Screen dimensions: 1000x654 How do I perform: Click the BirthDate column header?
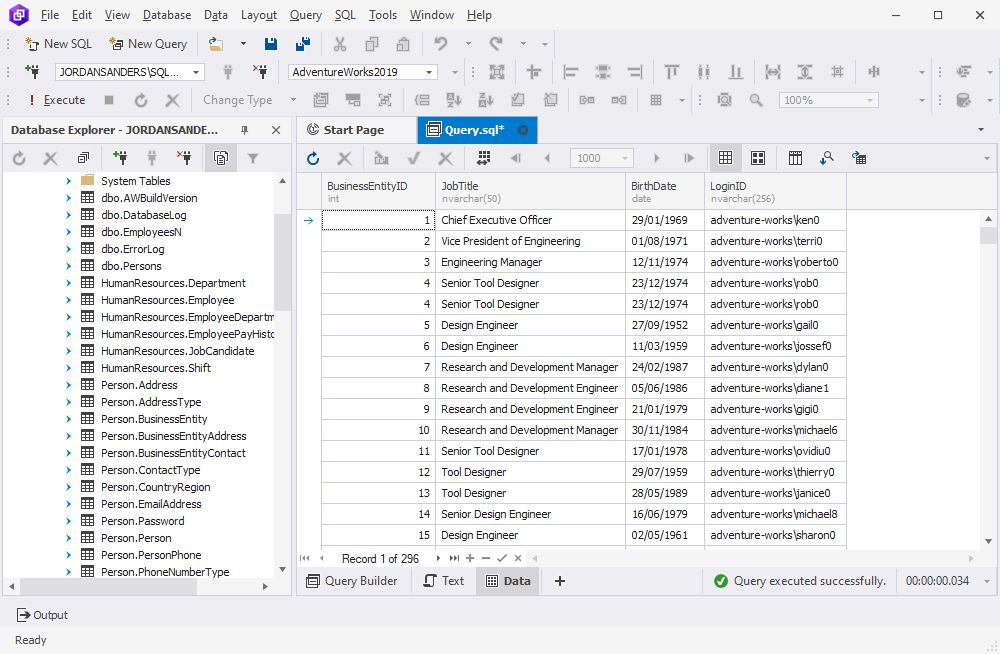pos(665,191)
